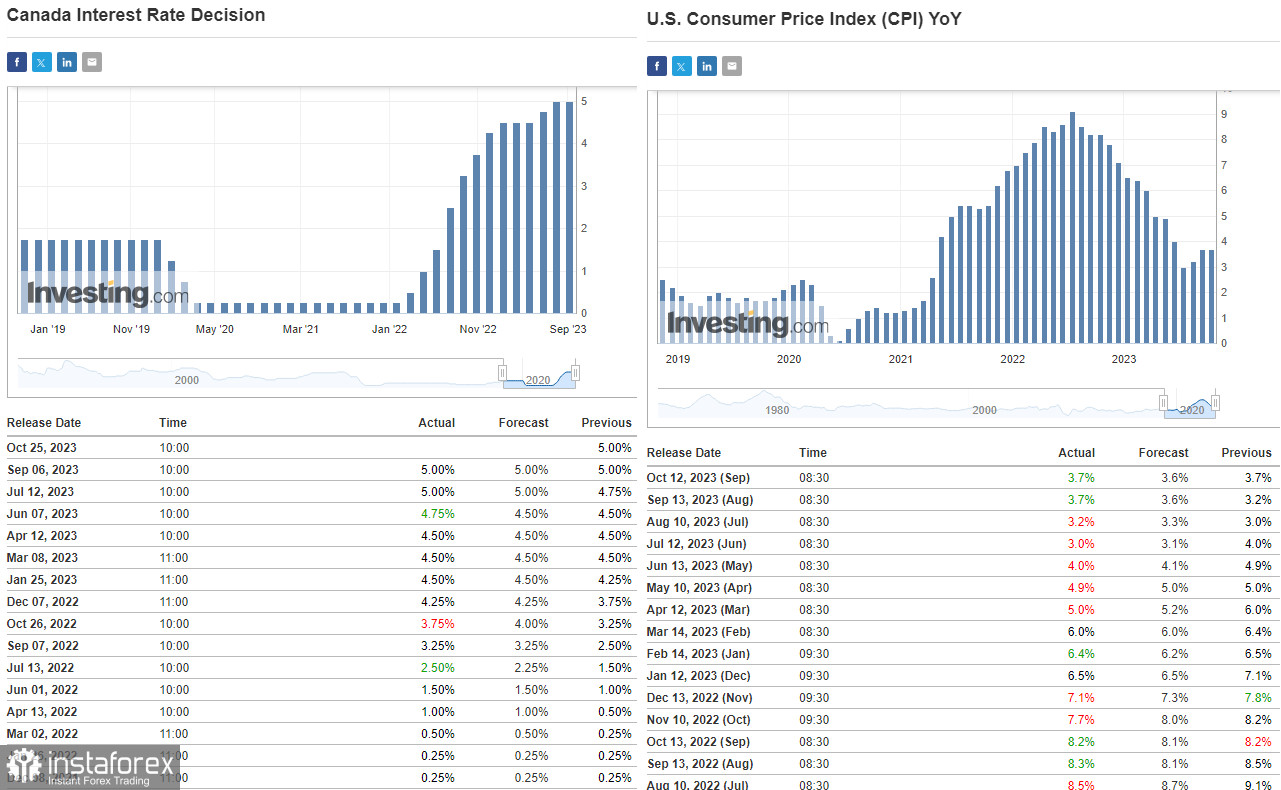Select Apr 12, 2023 Canada rate row
1281x790 pixels.
click(x=320, y=536)
